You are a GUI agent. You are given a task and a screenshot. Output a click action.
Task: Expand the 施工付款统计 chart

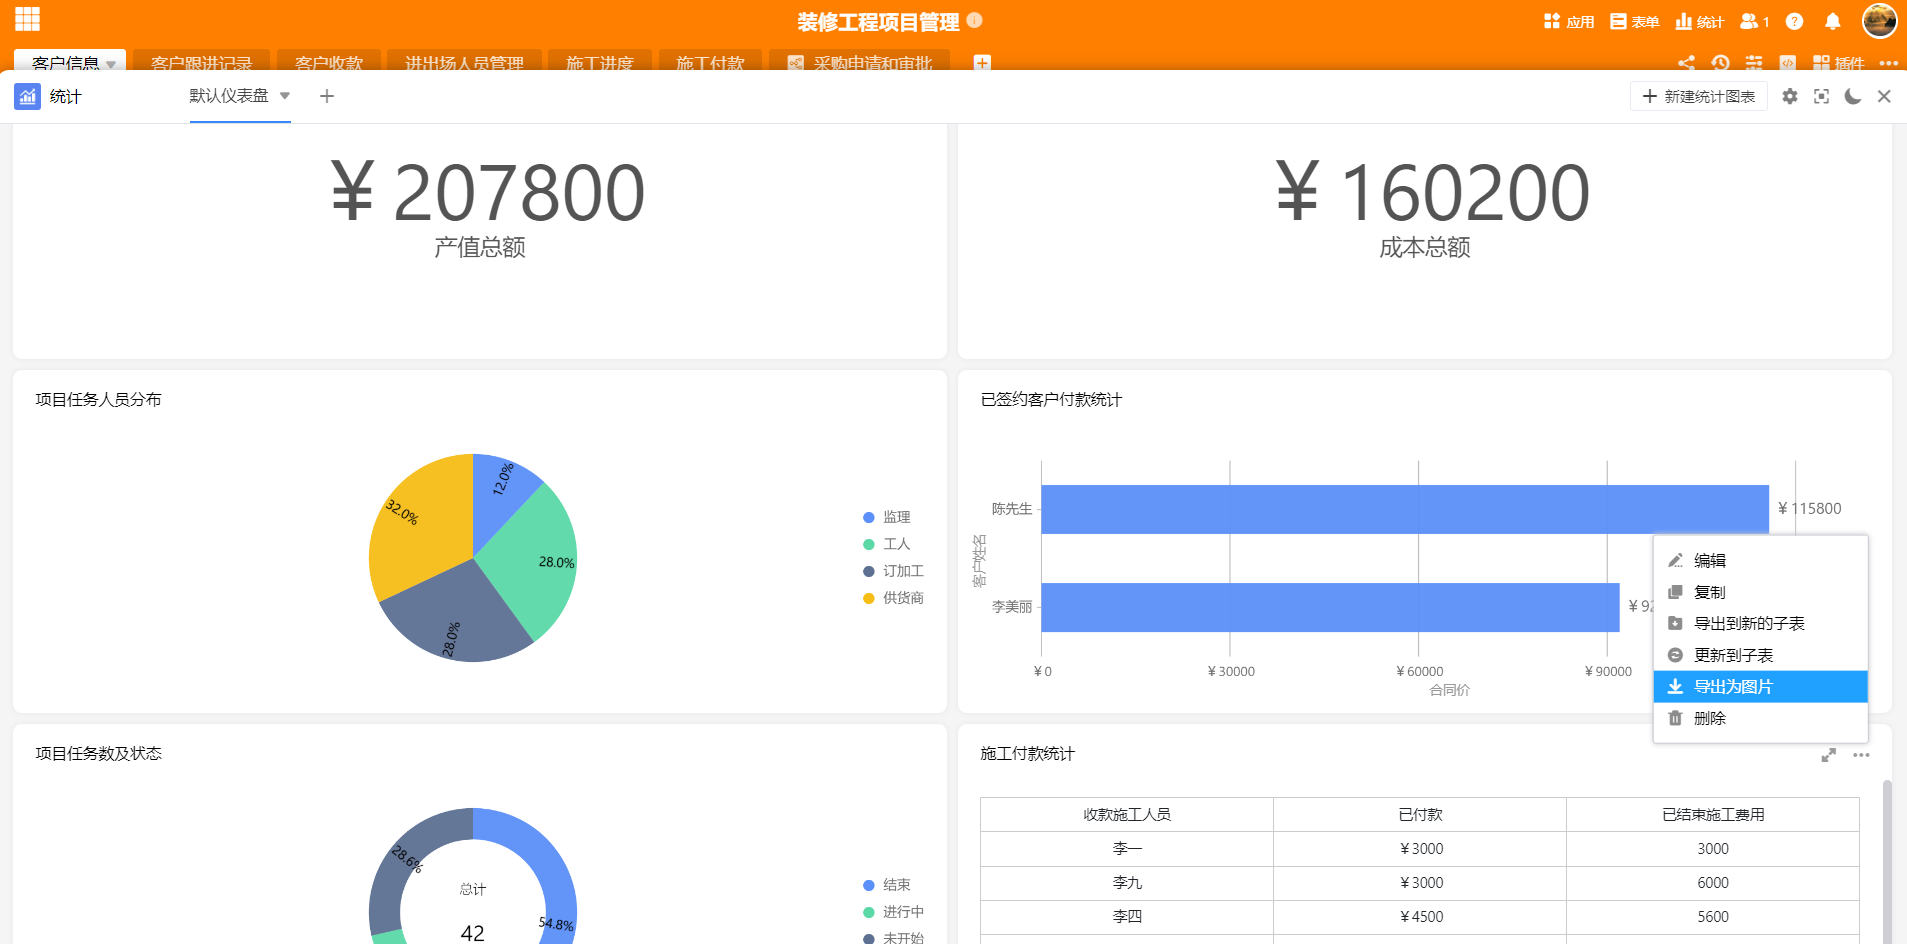click(x=1829, y=755)
